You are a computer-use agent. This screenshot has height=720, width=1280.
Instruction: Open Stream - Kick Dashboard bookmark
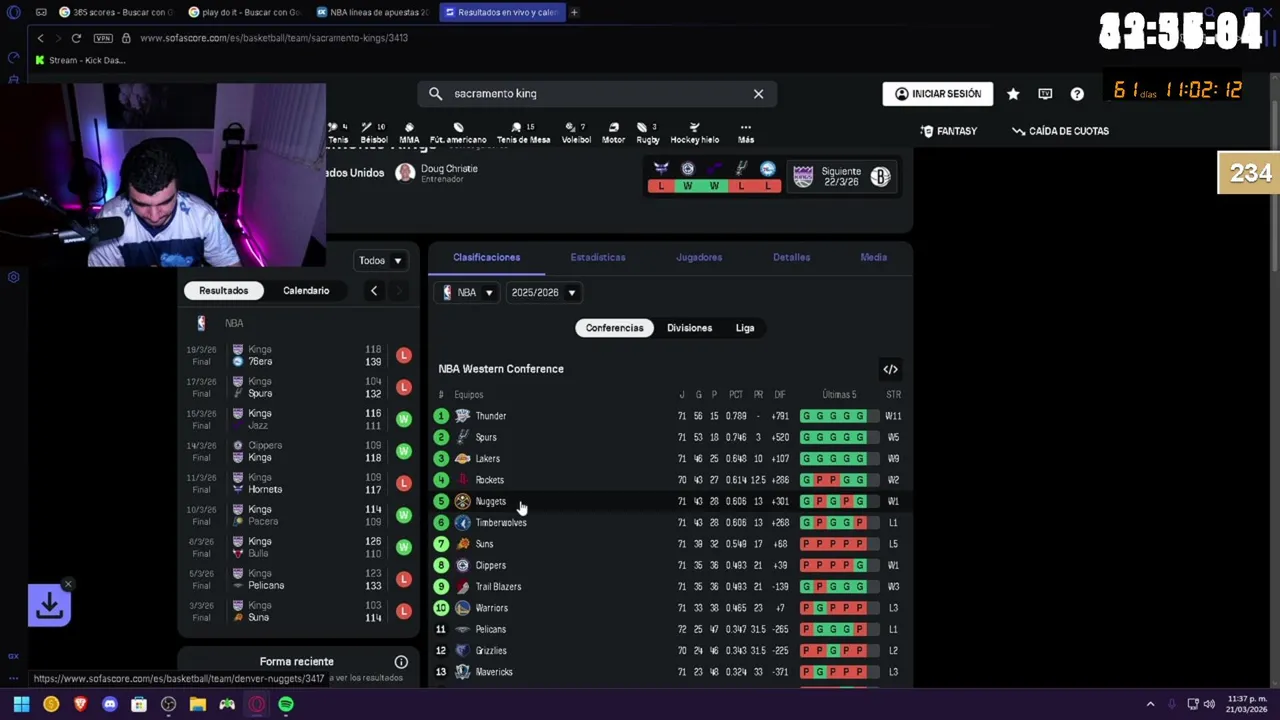(80, 60)
